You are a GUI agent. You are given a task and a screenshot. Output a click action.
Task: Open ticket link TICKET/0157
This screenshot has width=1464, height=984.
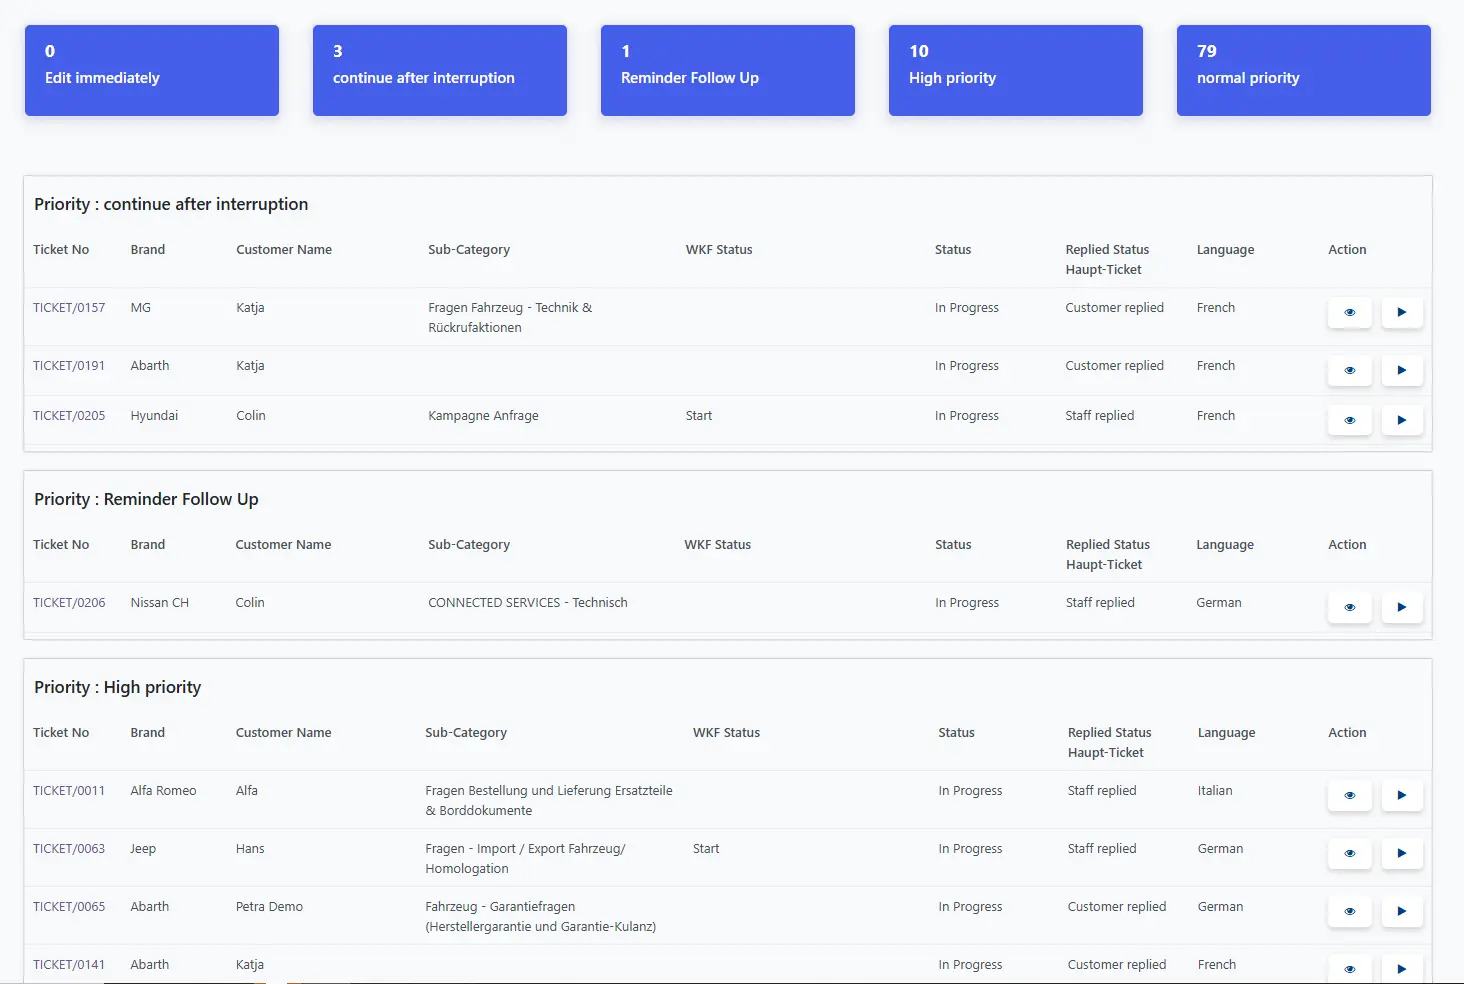69,308
